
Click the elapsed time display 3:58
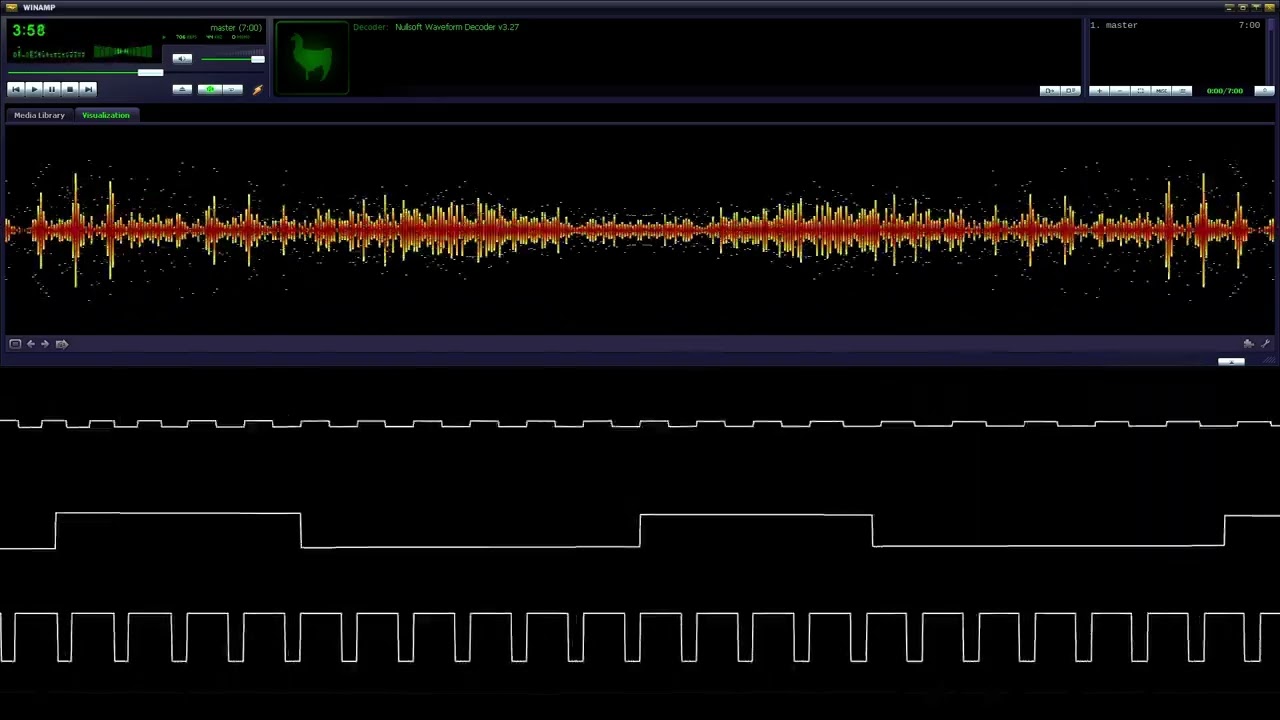pyautogui.click(x=29, y=30)
